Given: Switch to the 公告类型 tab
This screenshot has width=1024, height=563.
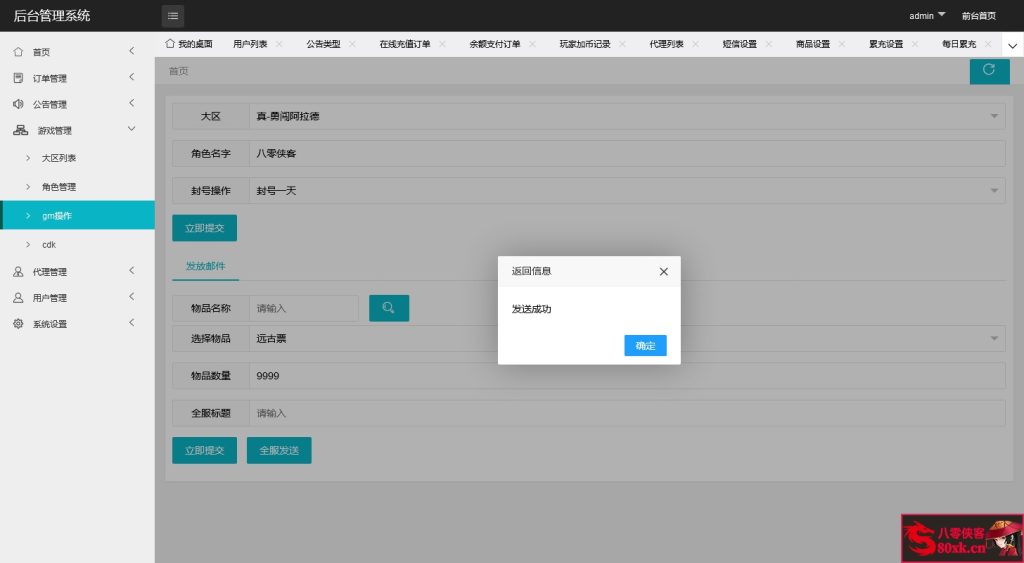Looking at the screenshot, I should 323,44.
